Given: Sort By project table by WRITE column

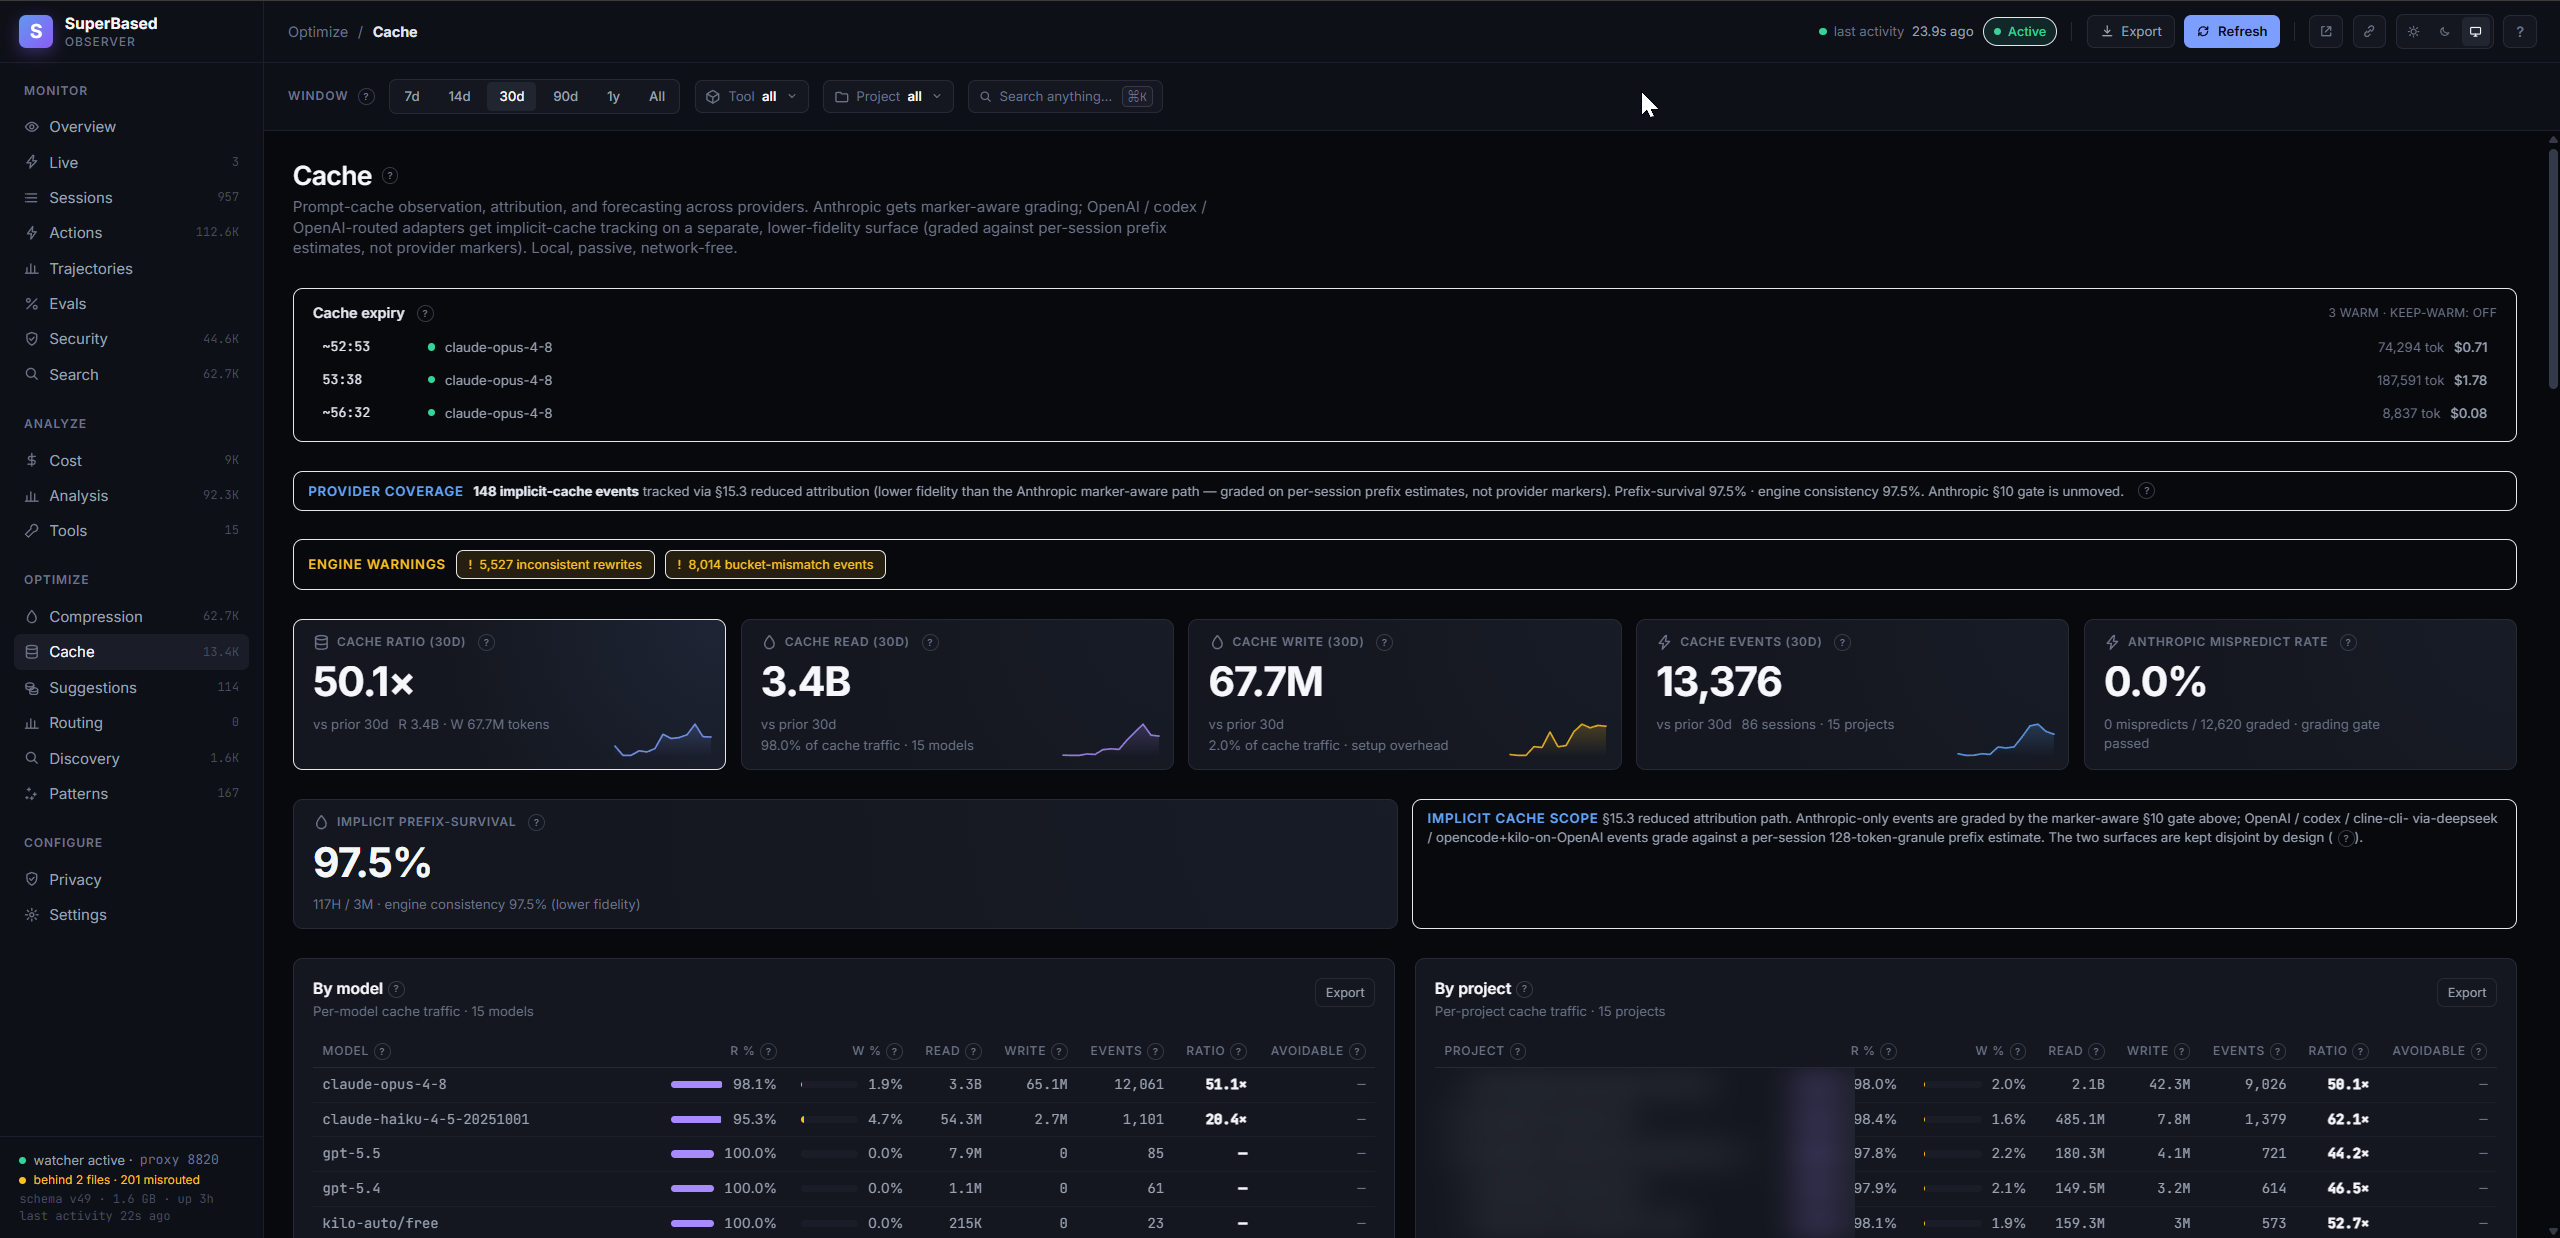Looking at the screenshot, I should pos(2147,1051).
